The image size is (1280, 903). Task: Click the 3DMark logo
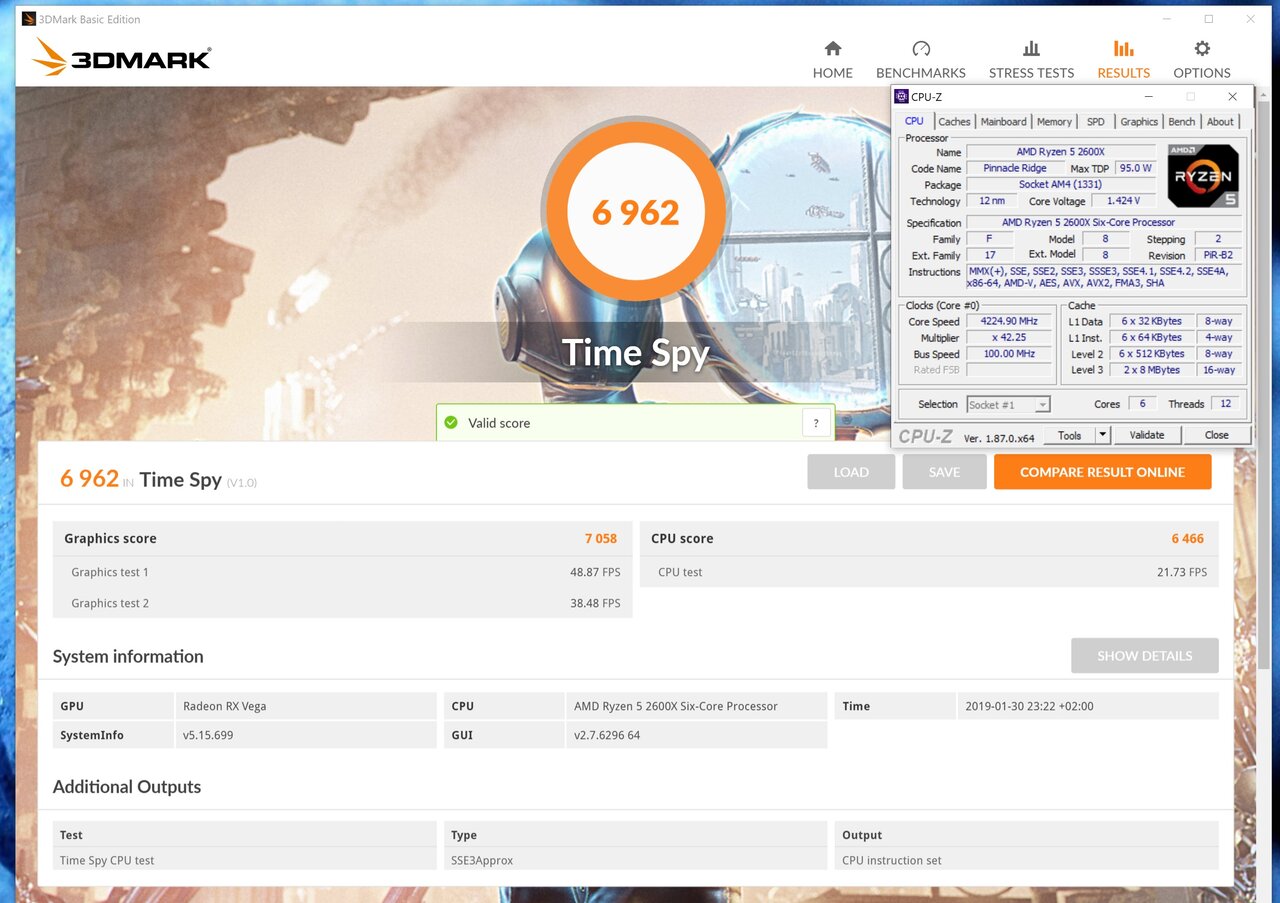[x=121, y=58]
